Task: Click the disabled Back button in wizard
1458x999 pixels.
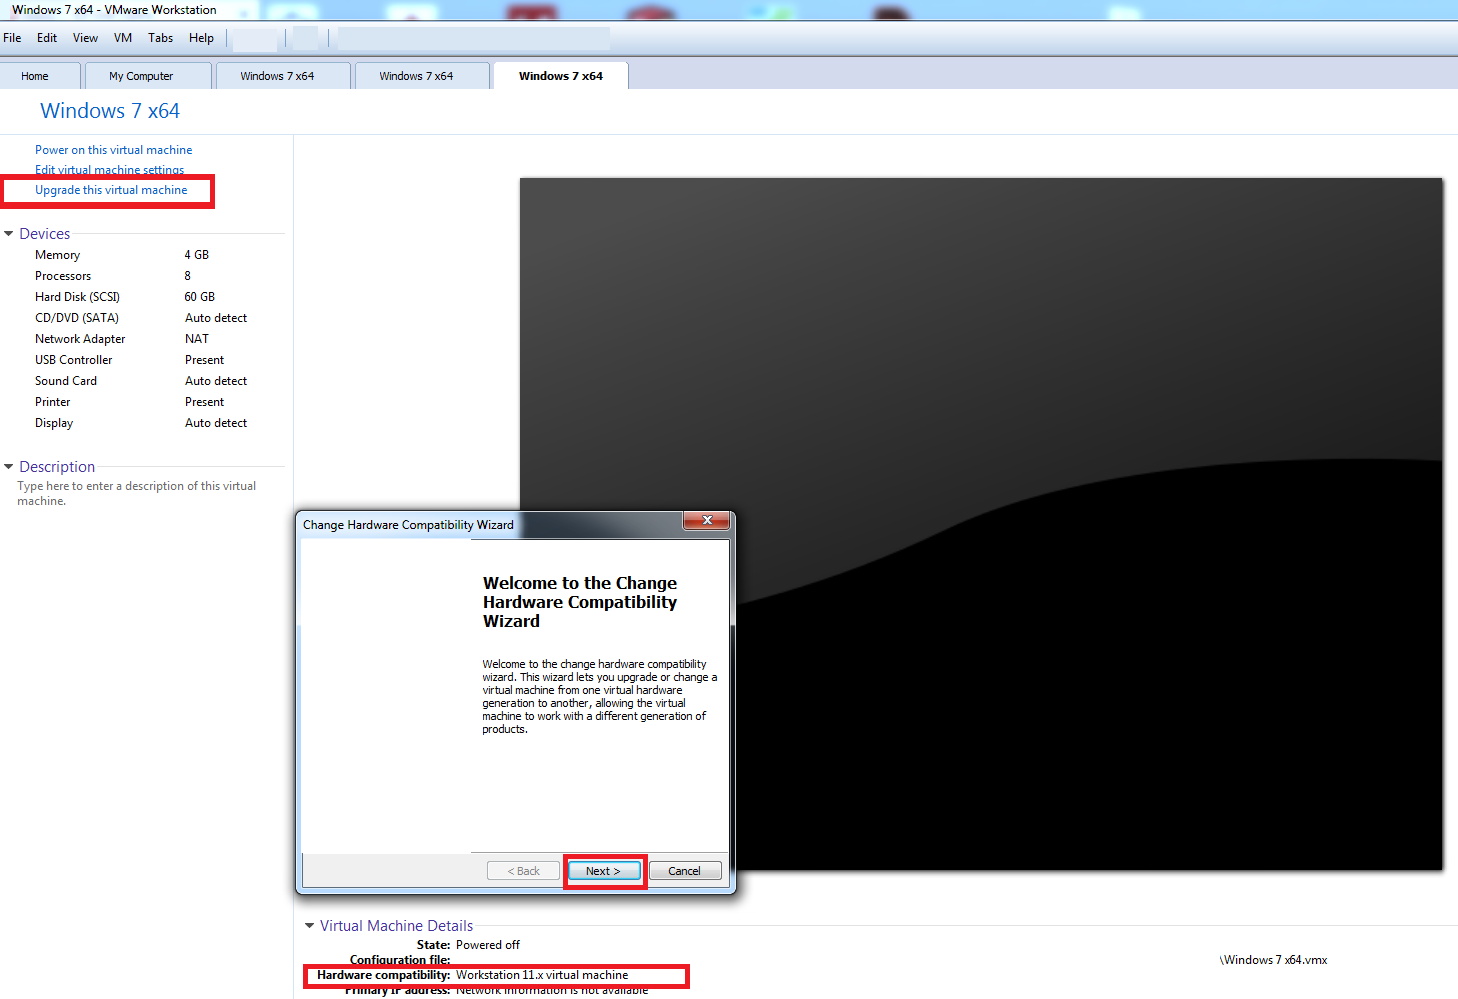Action: (x=524, y=871)
